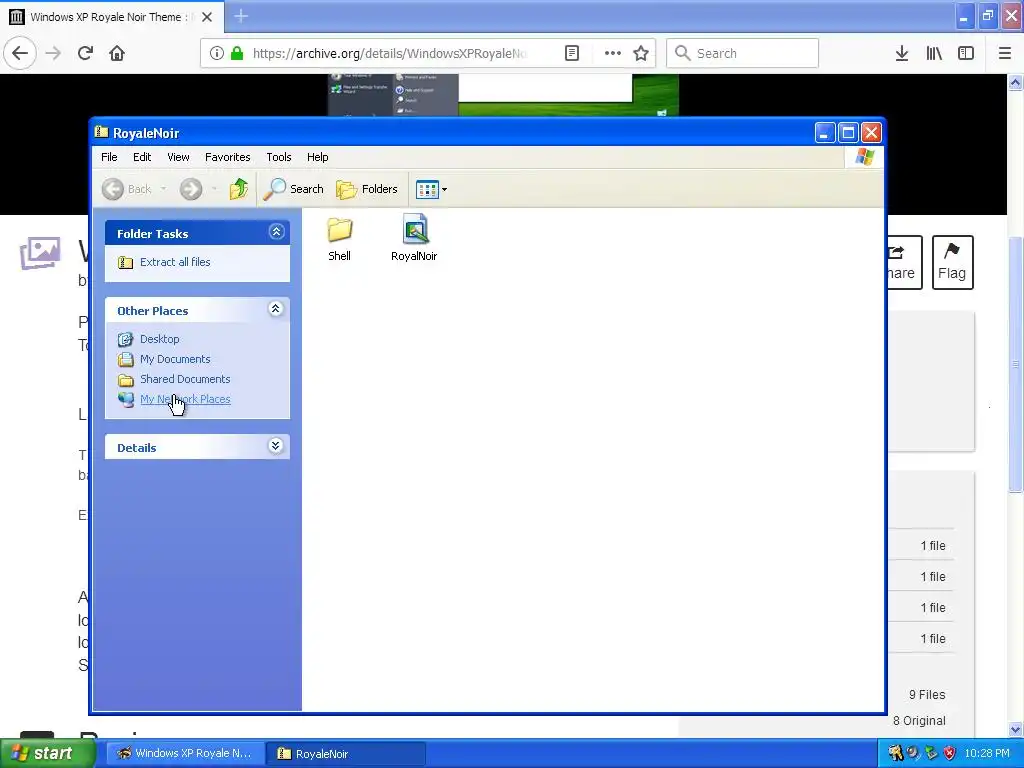Open Firefox Library icon

pos(934,53)
